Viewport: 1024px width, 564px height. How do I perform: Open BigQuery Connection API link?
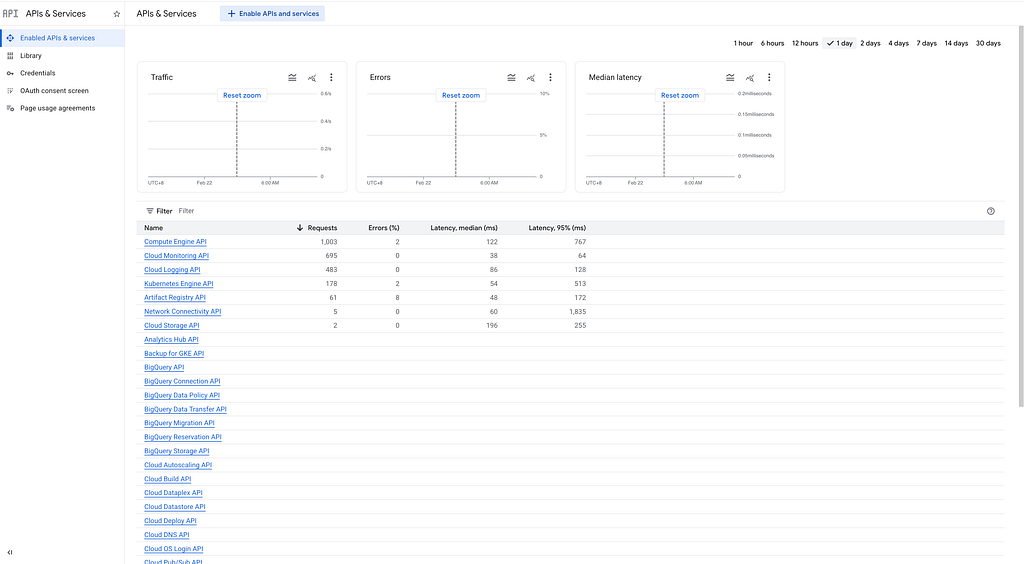click(x=182, y=381)
